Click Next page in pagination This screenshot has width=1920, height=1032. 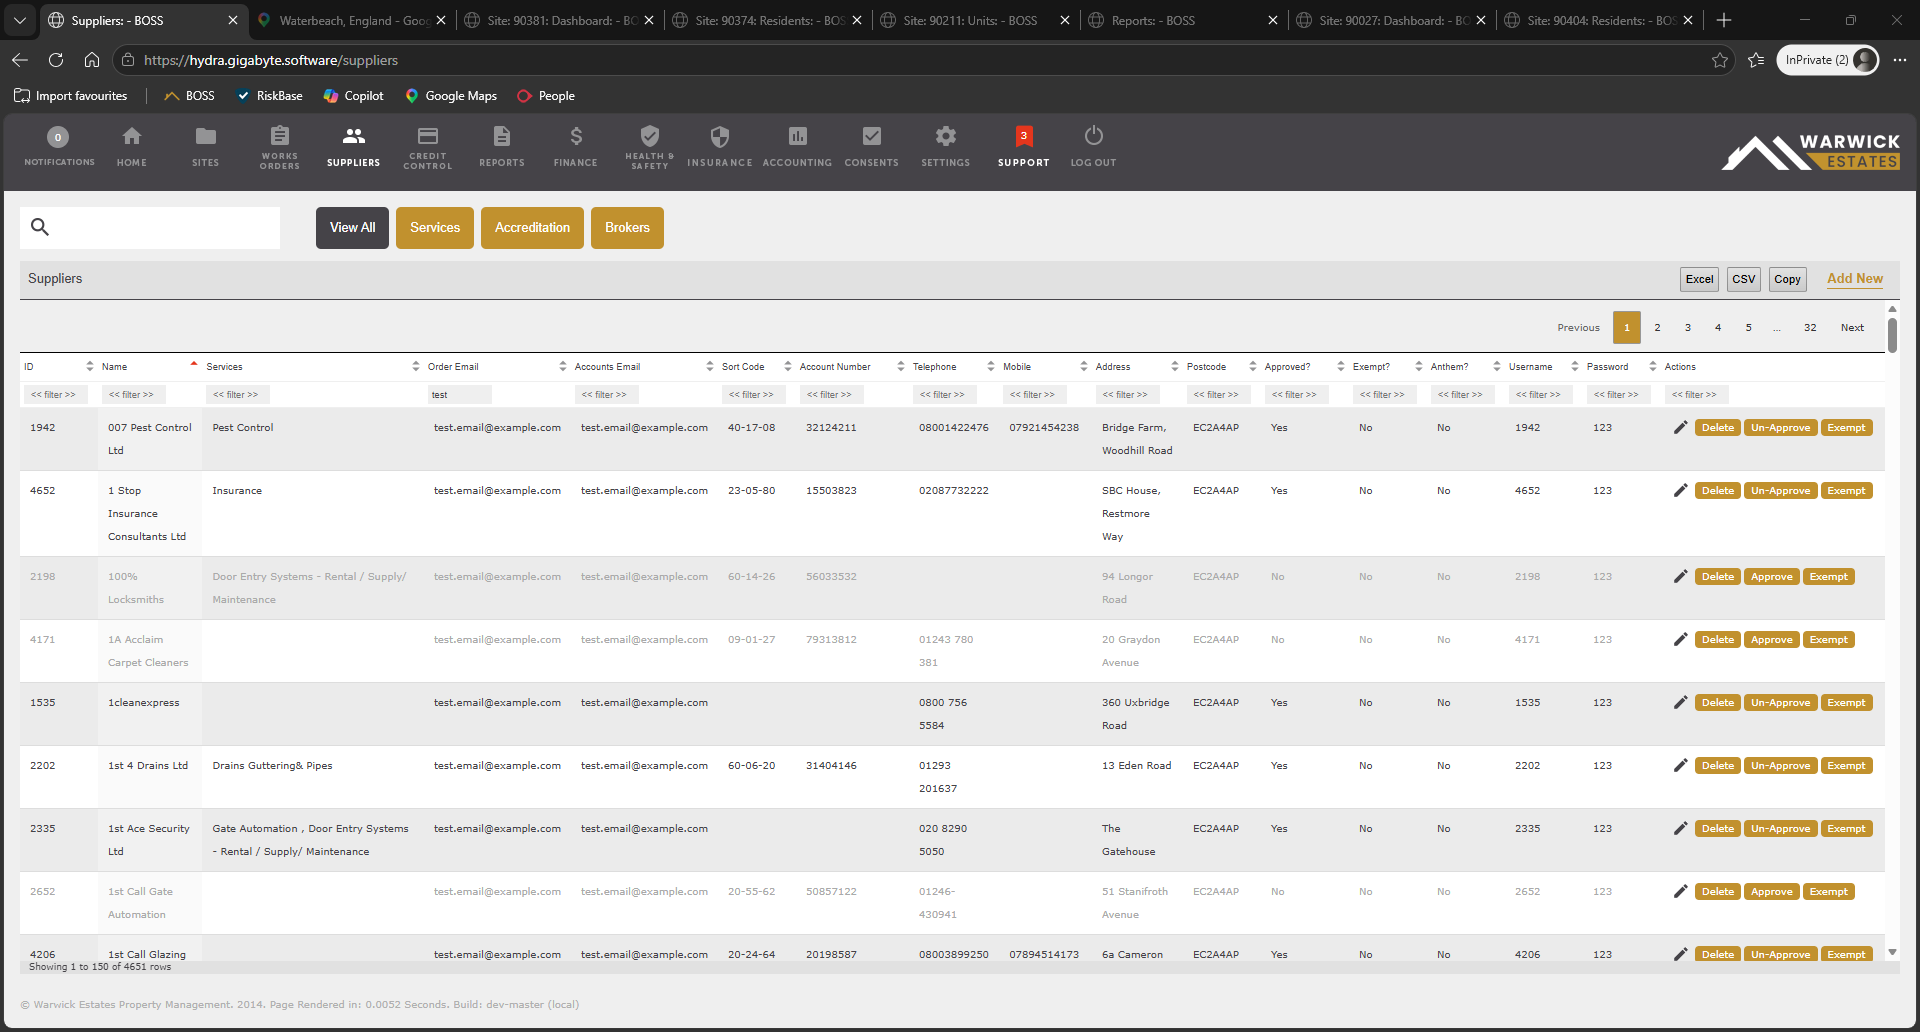(x=1852, y=327)
